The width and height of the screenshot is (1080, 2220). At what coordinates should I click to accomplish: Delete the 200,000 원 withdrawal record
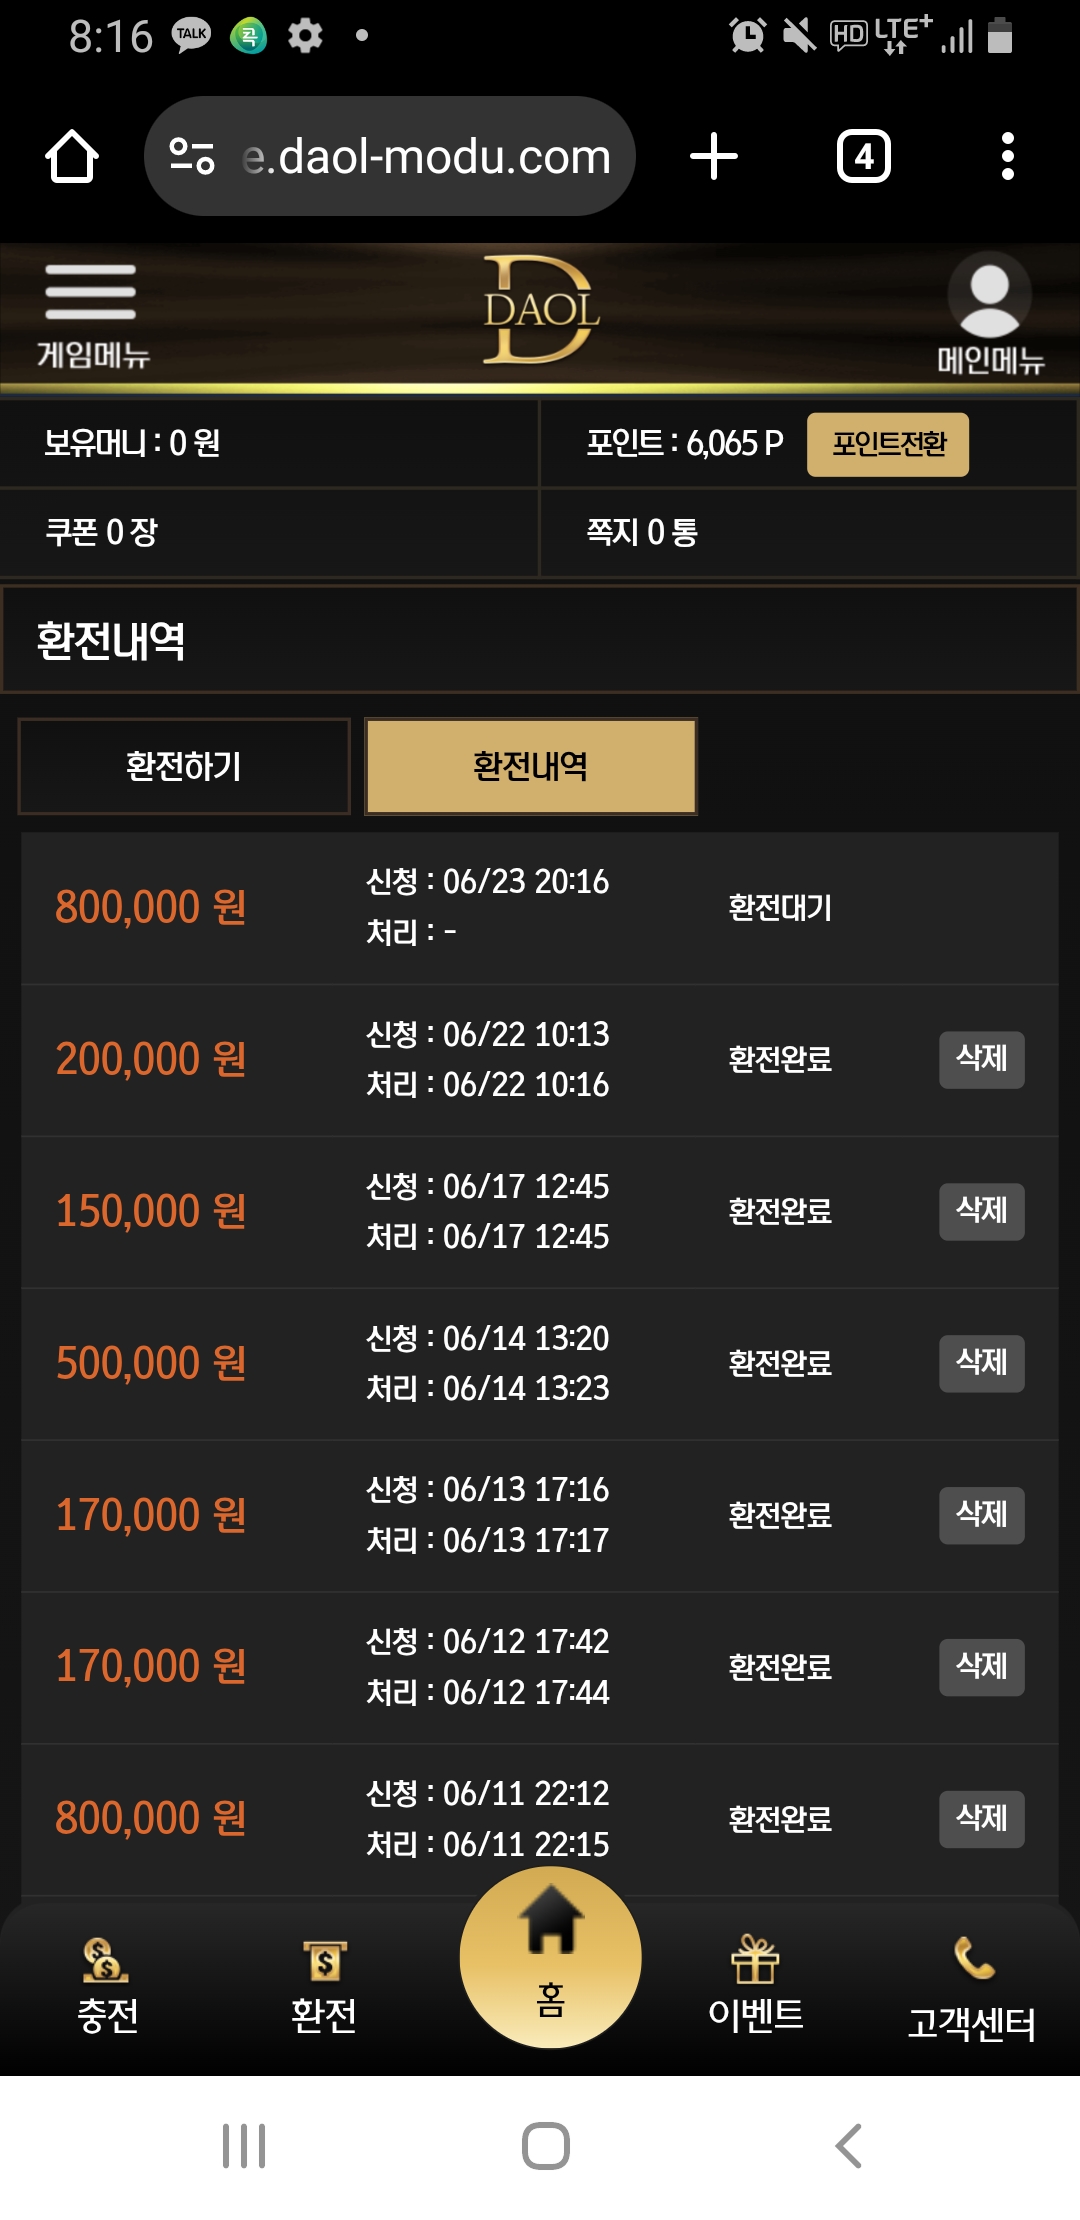982,1059
